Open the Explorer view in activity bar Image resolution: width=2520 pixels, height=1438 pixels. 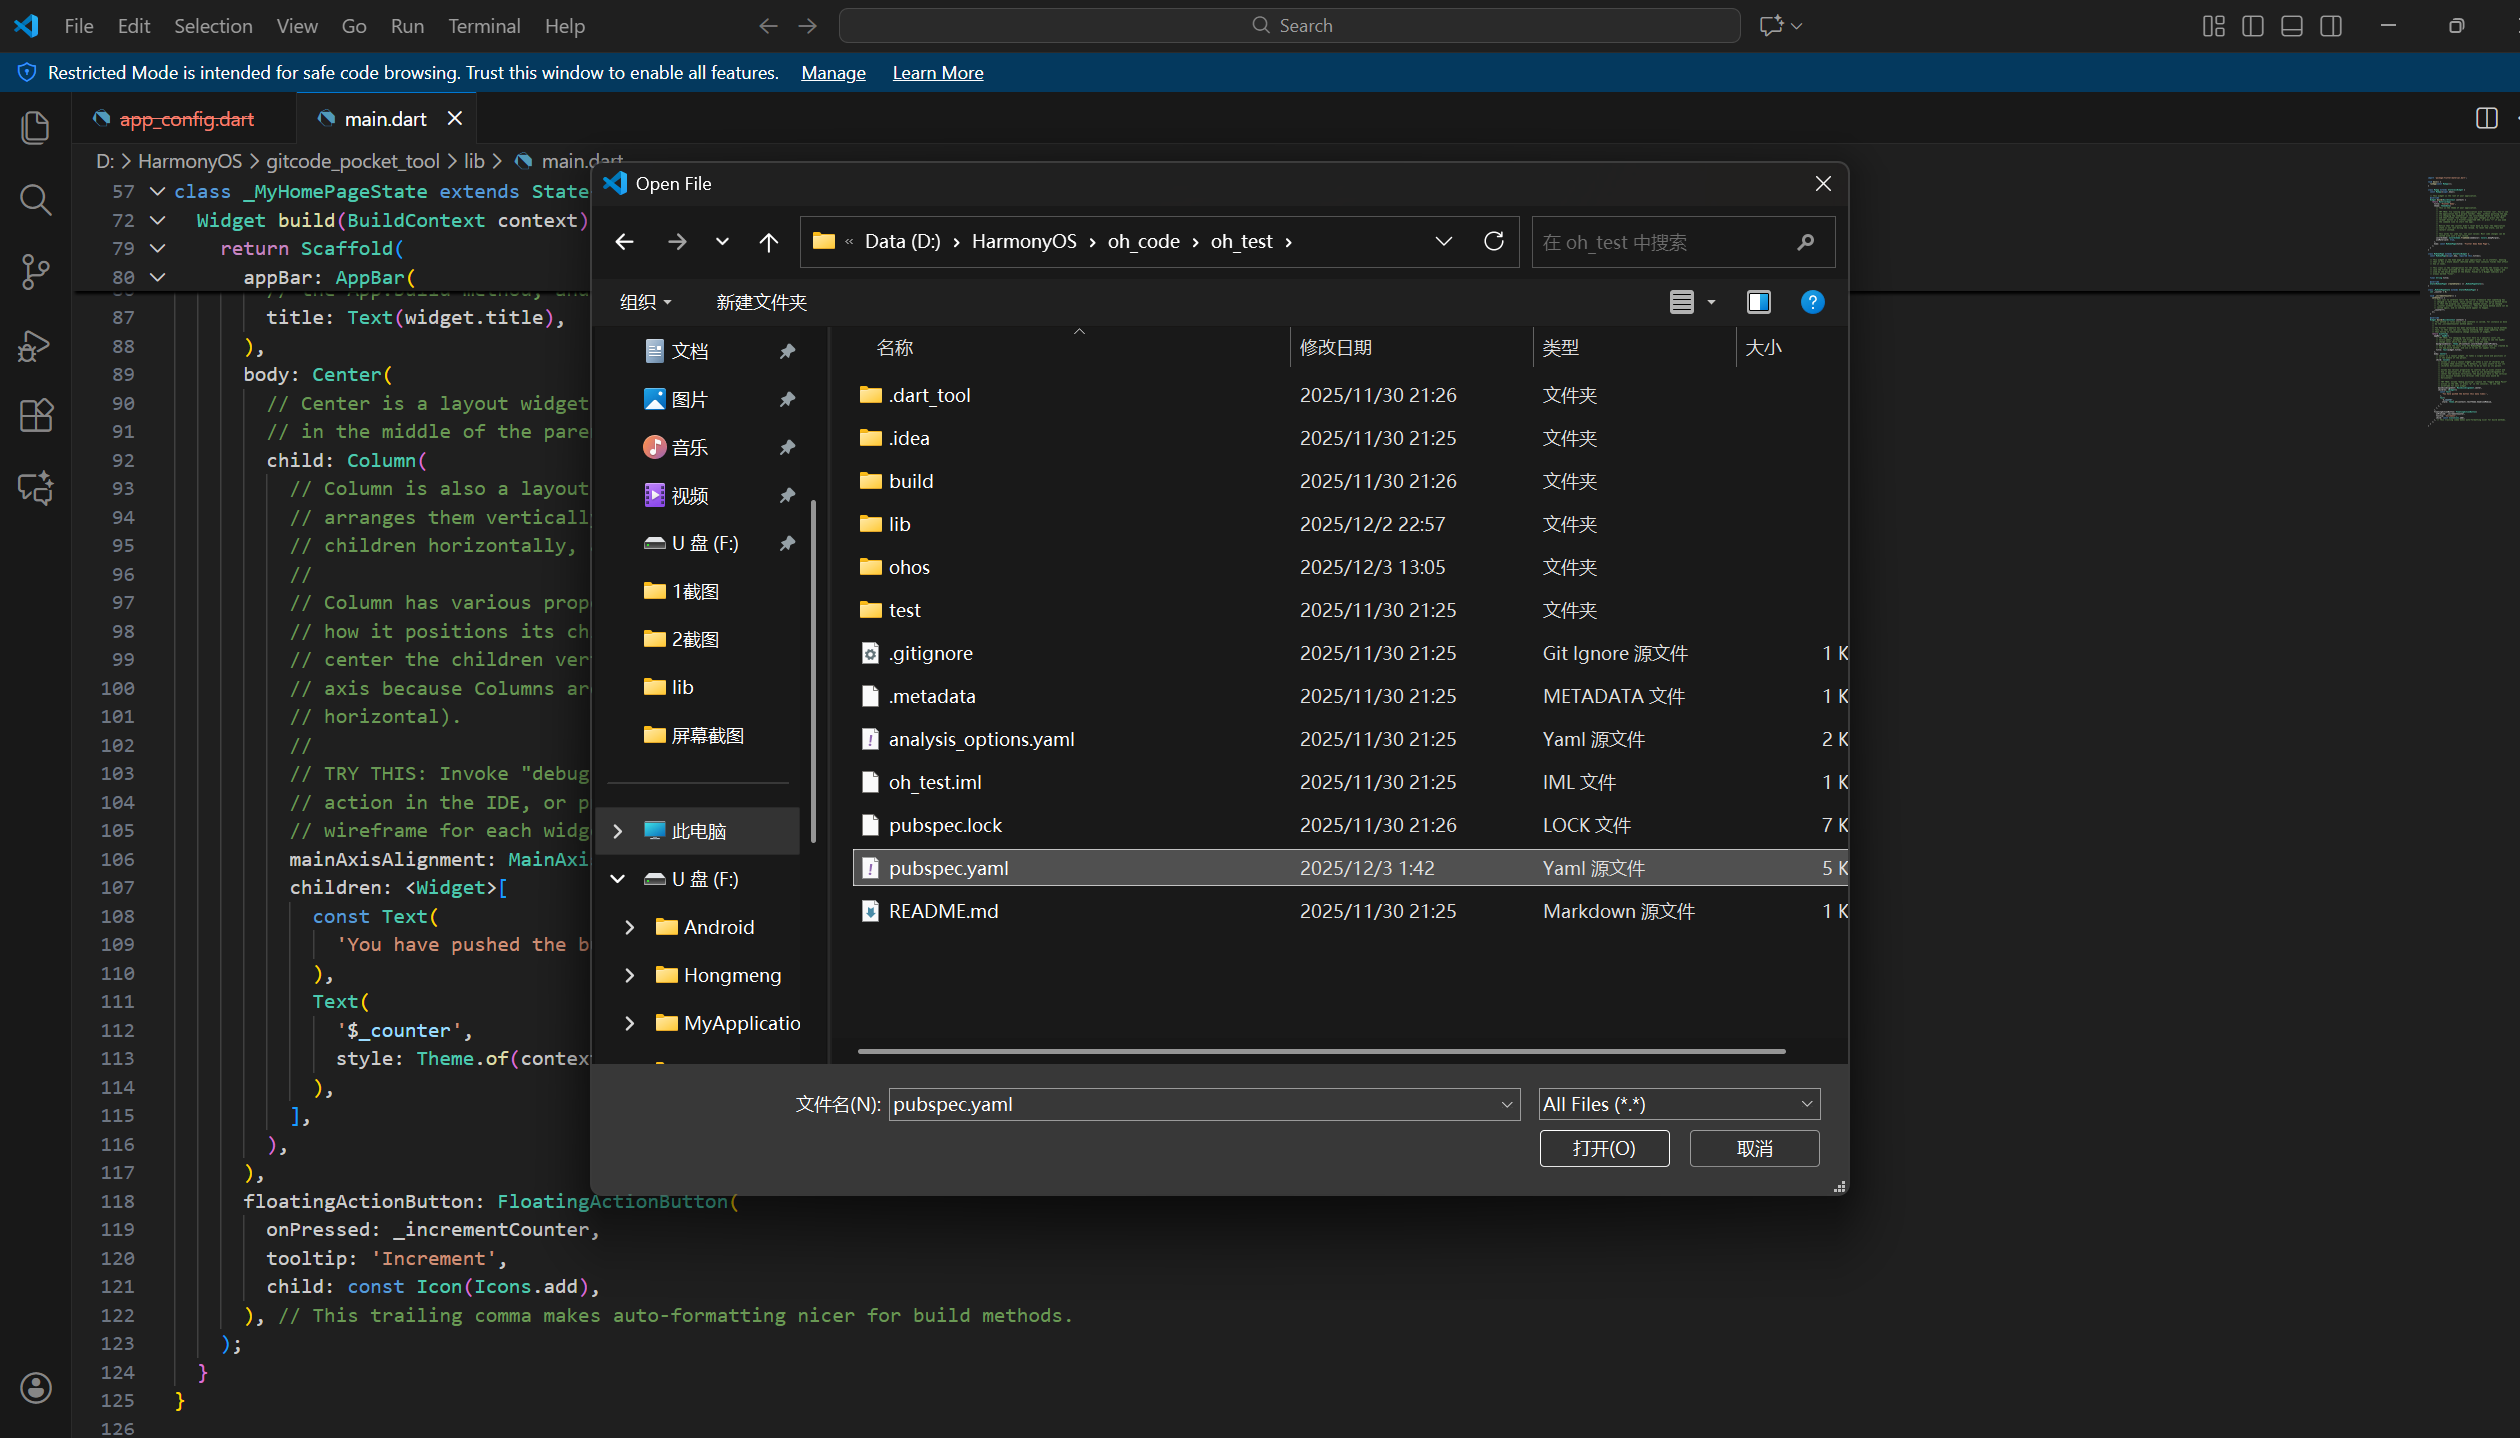click(x=35, y=128)
